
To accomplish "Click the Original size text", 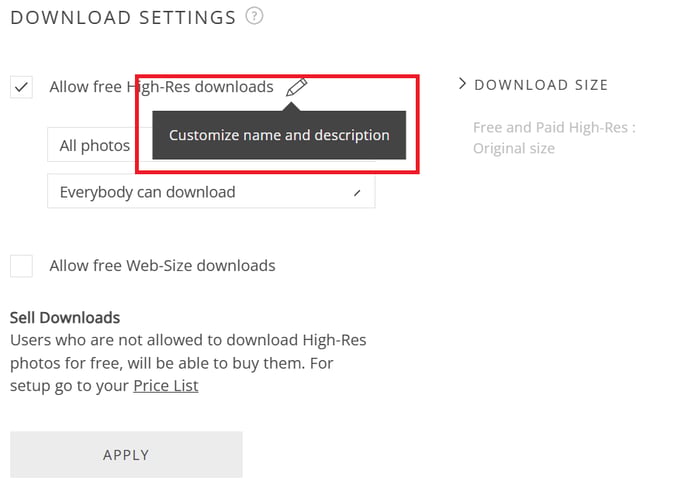I will [x=514, y=148].
